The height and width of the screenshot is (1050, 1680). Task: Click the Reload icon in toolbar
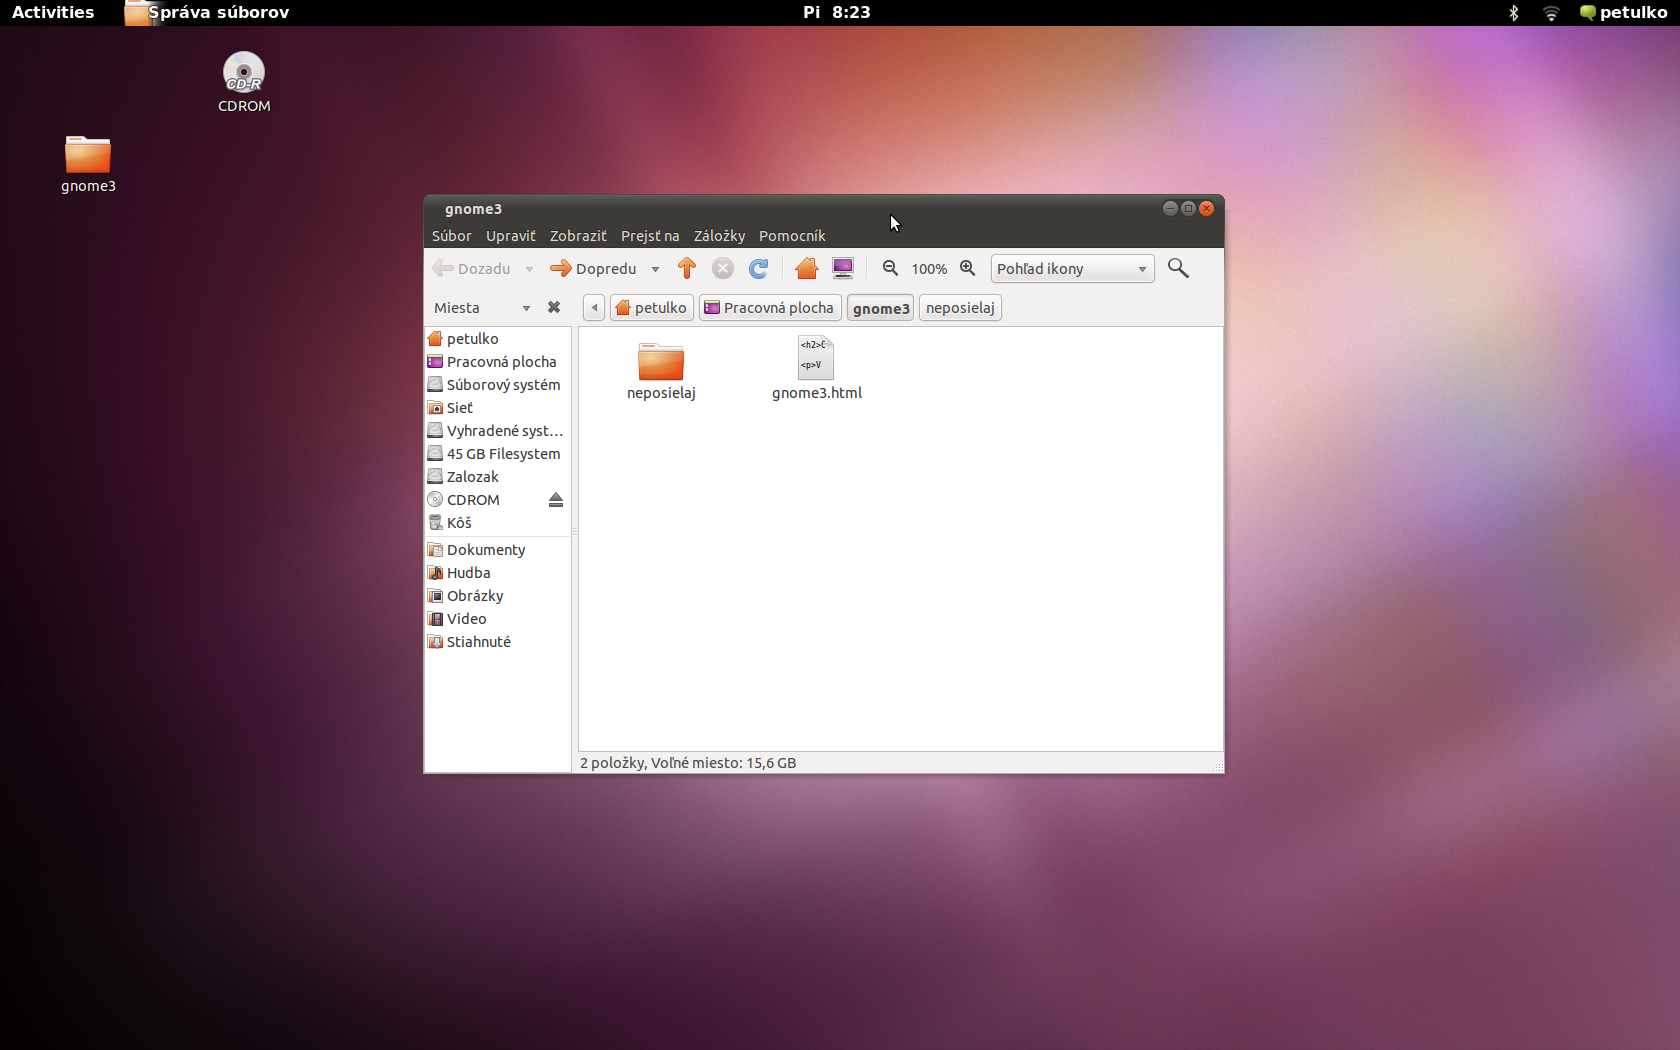(759, 268)
